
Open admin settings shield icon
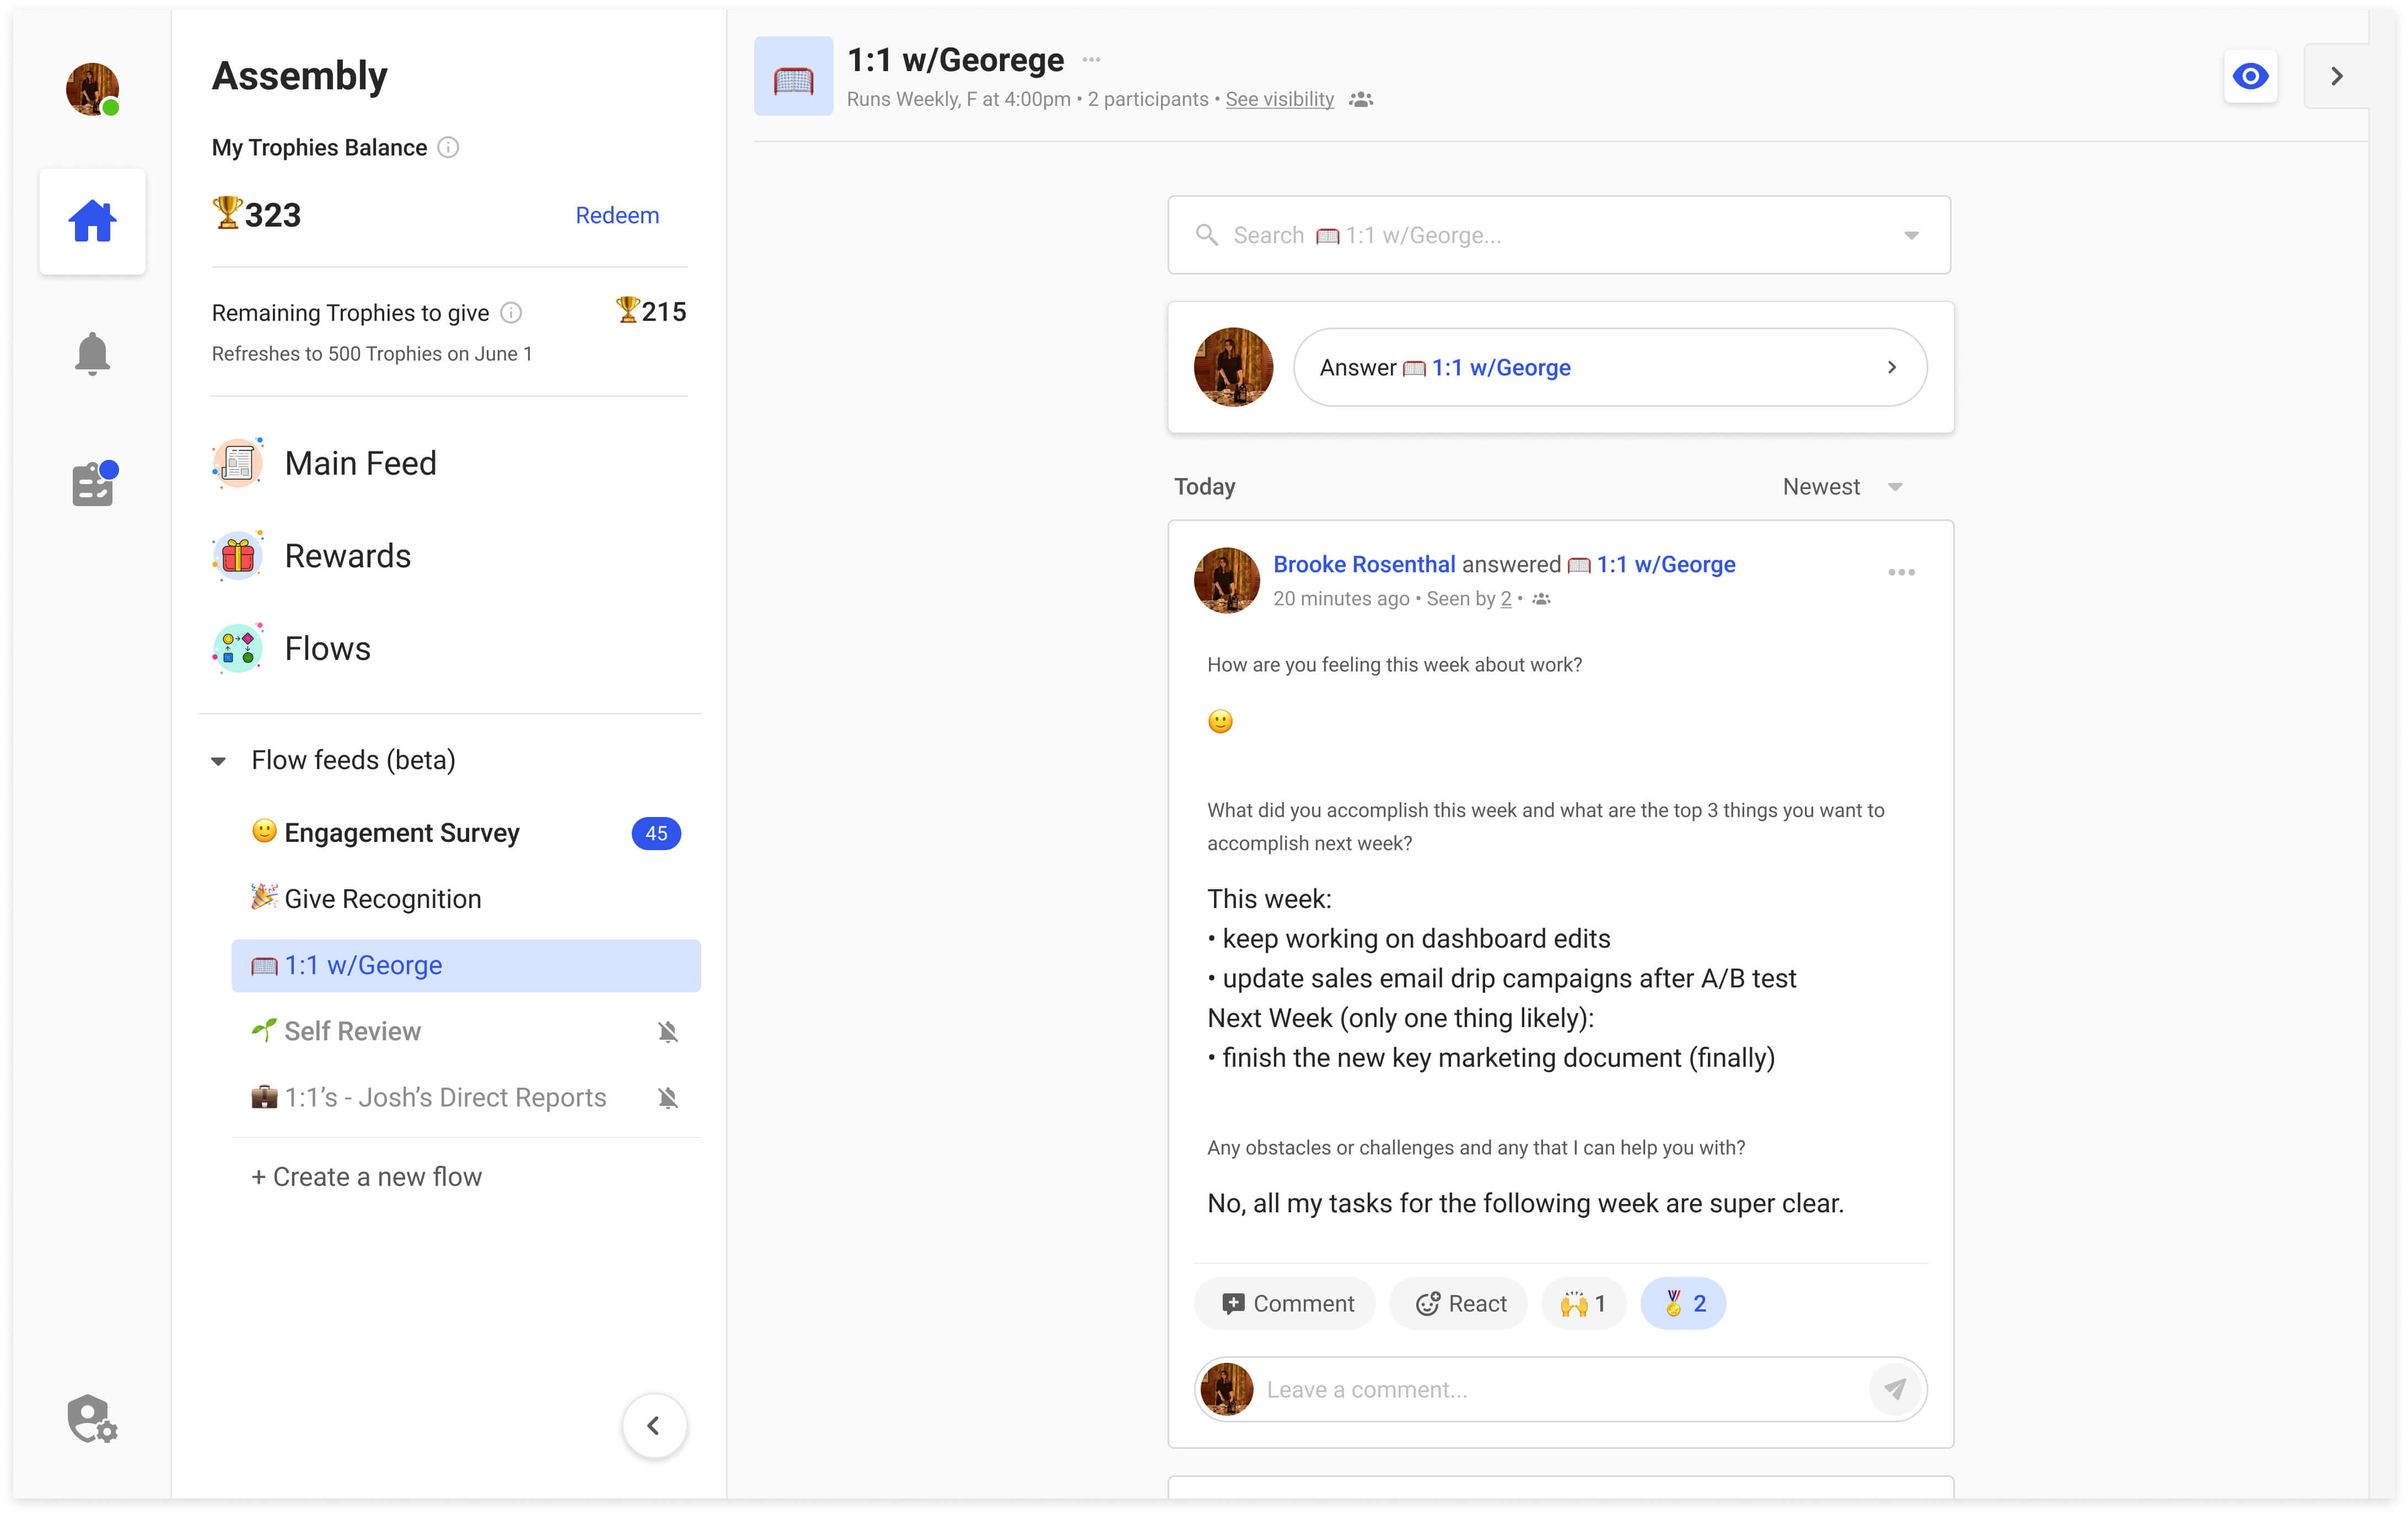click(x=92, y=1419)
